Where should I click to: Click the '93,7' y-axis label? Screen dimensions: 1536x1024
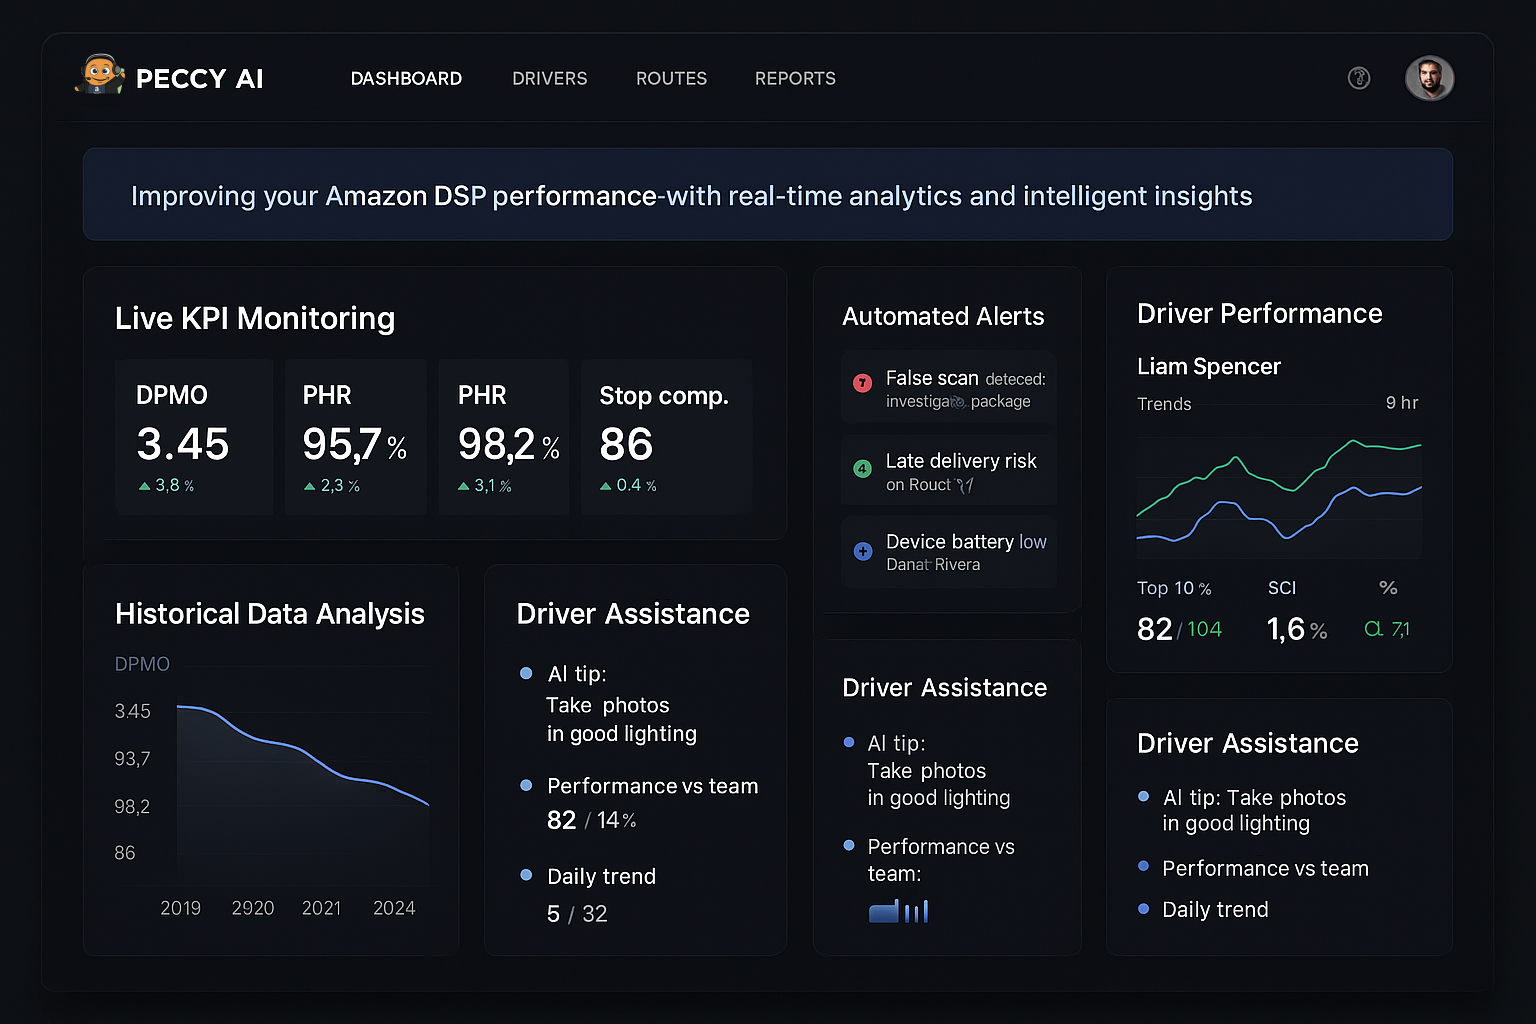click(132, 759)
